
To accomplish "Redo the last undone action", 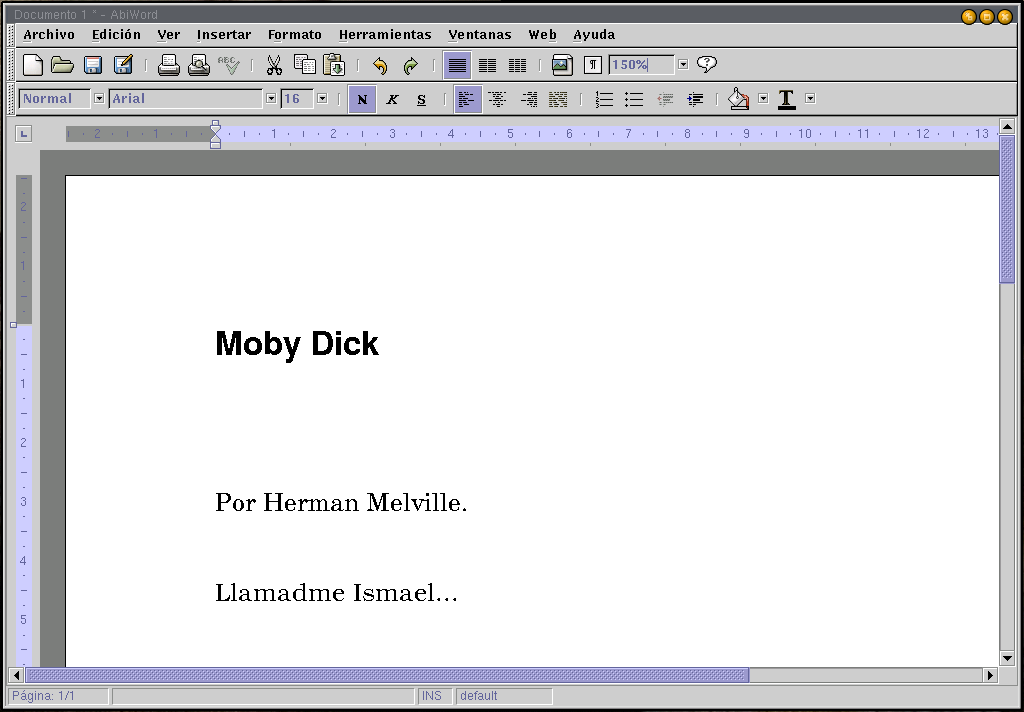I will click(410, 65).
